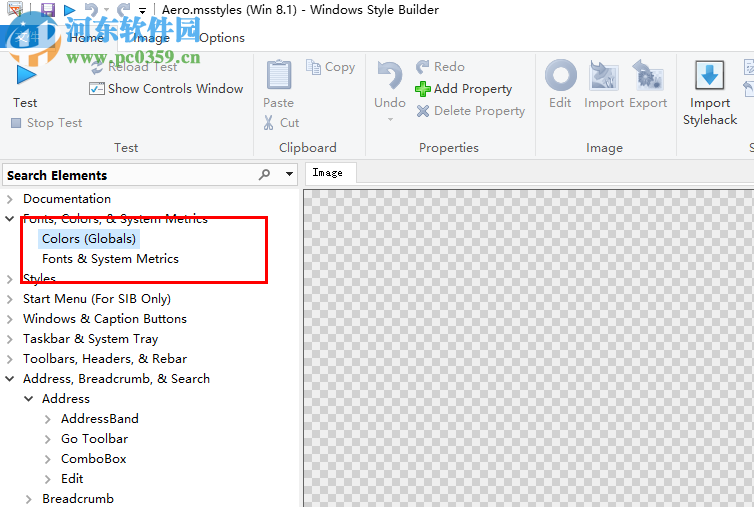Click the transparent image preview canvas
754x507 pixels.
[x=528, y=348]
